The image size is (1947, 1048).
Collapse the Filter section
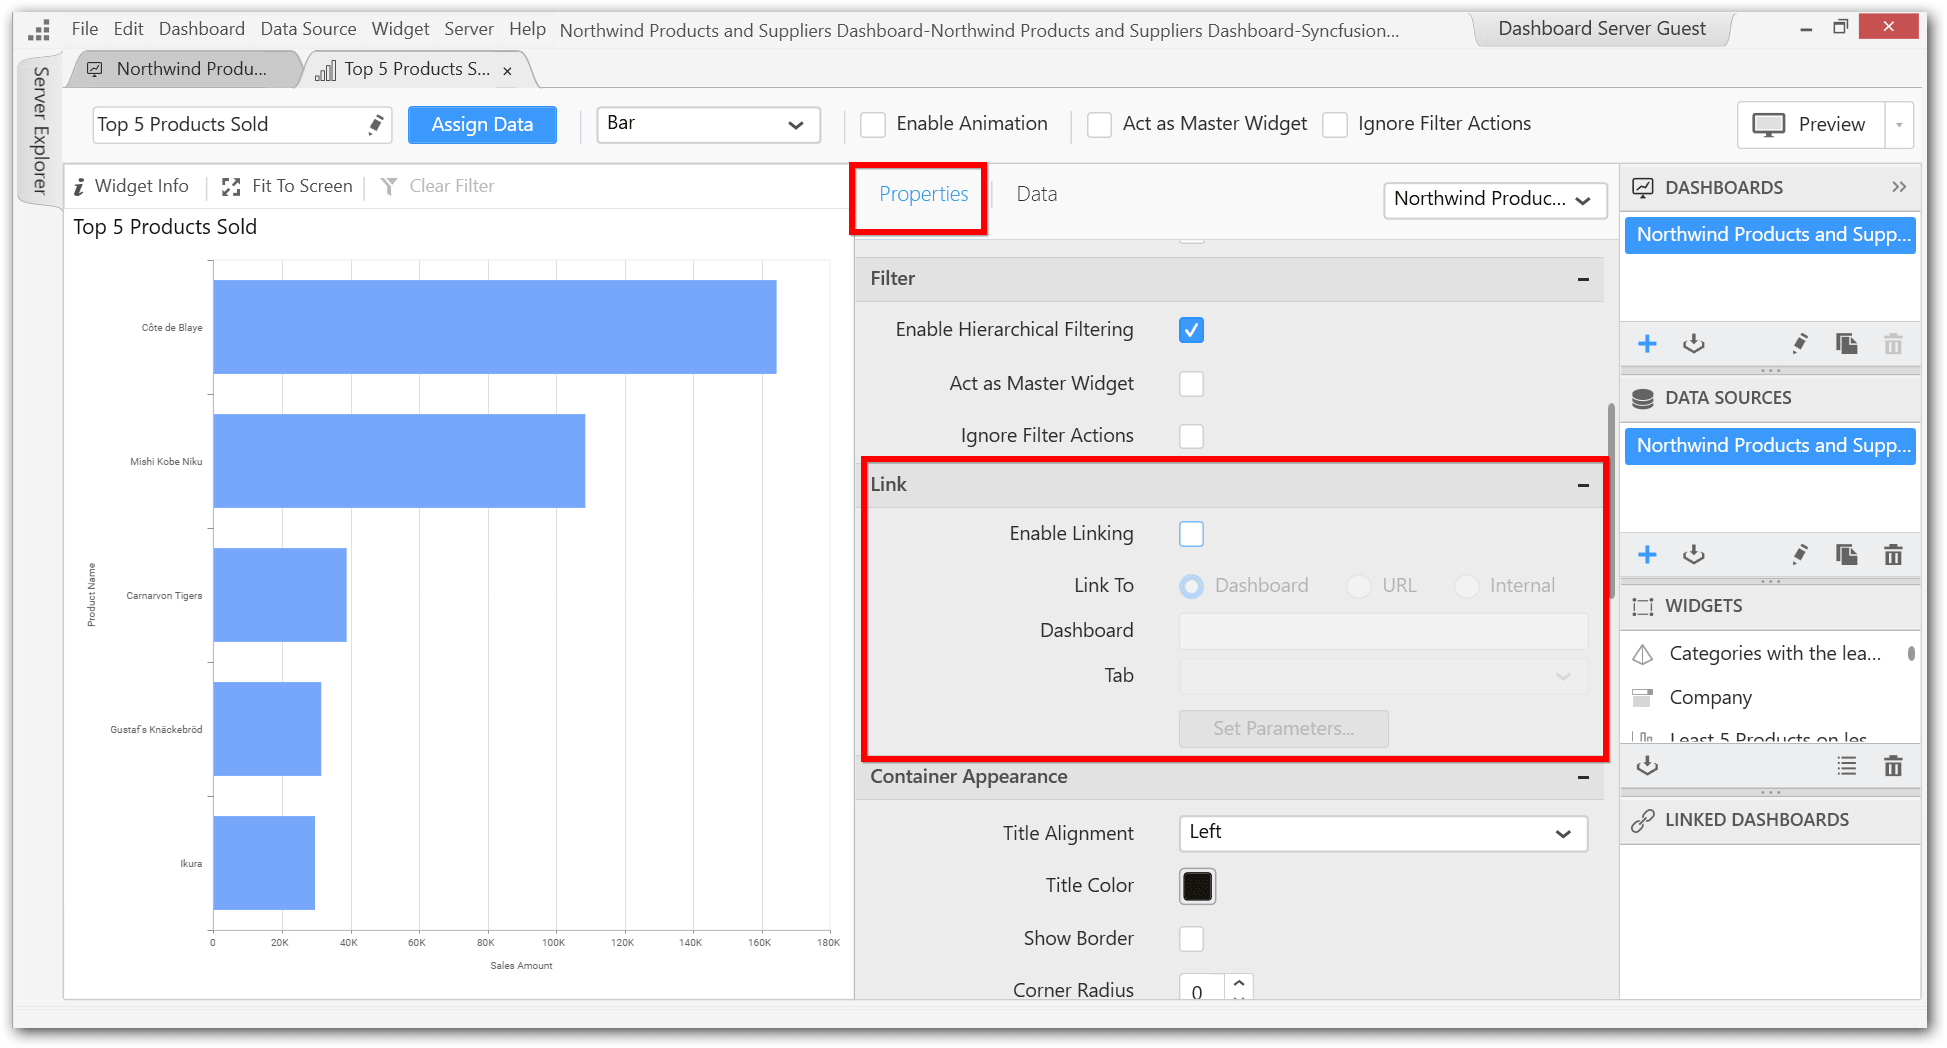1583,279
